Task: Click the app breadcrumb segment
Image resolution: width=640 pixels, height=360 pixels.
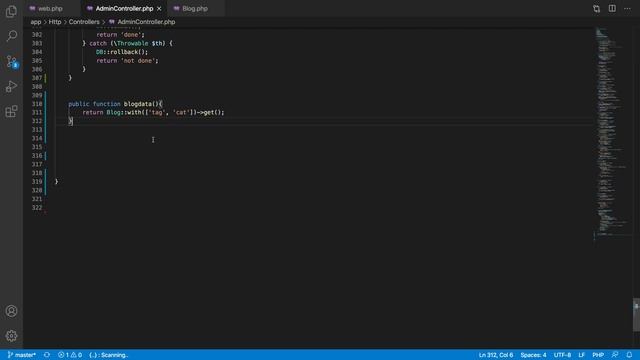Action: click(36, 22)
